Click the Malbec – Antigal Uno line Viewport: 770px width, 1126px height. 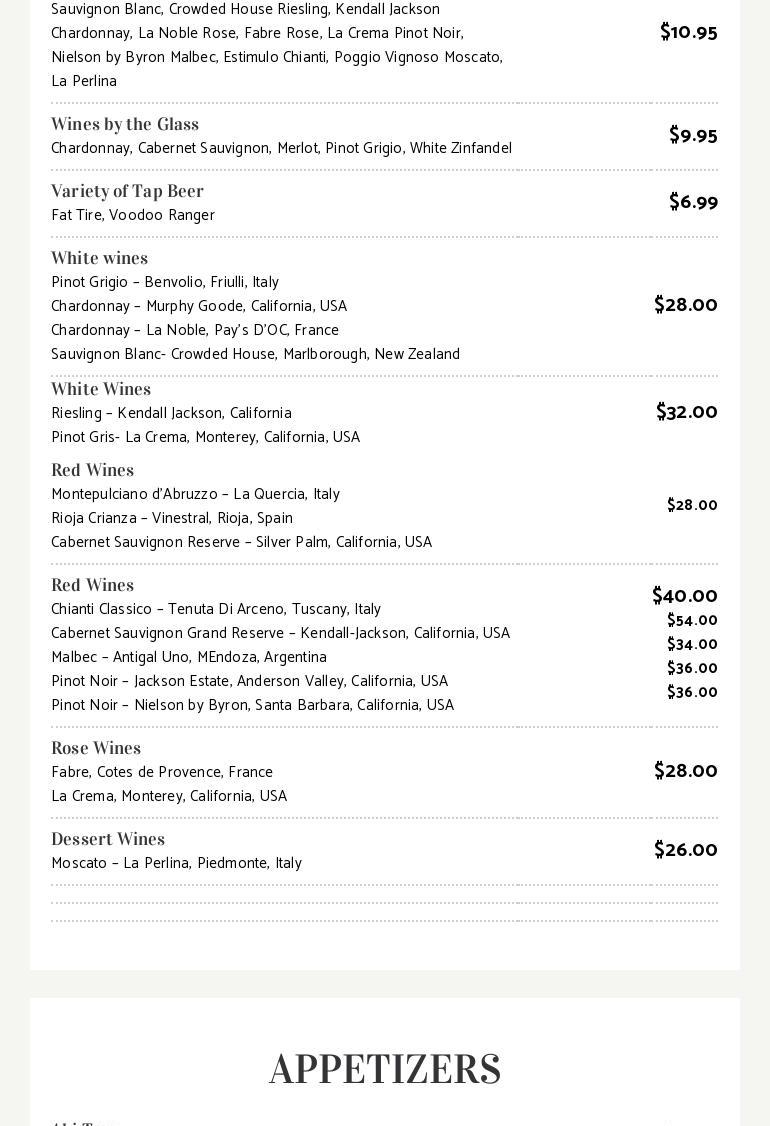pos(189,657)
